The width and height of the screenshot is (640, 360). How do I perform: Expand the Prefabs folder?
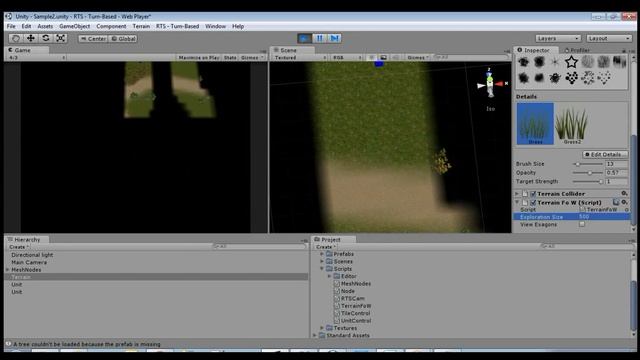[x=322, y=254]
